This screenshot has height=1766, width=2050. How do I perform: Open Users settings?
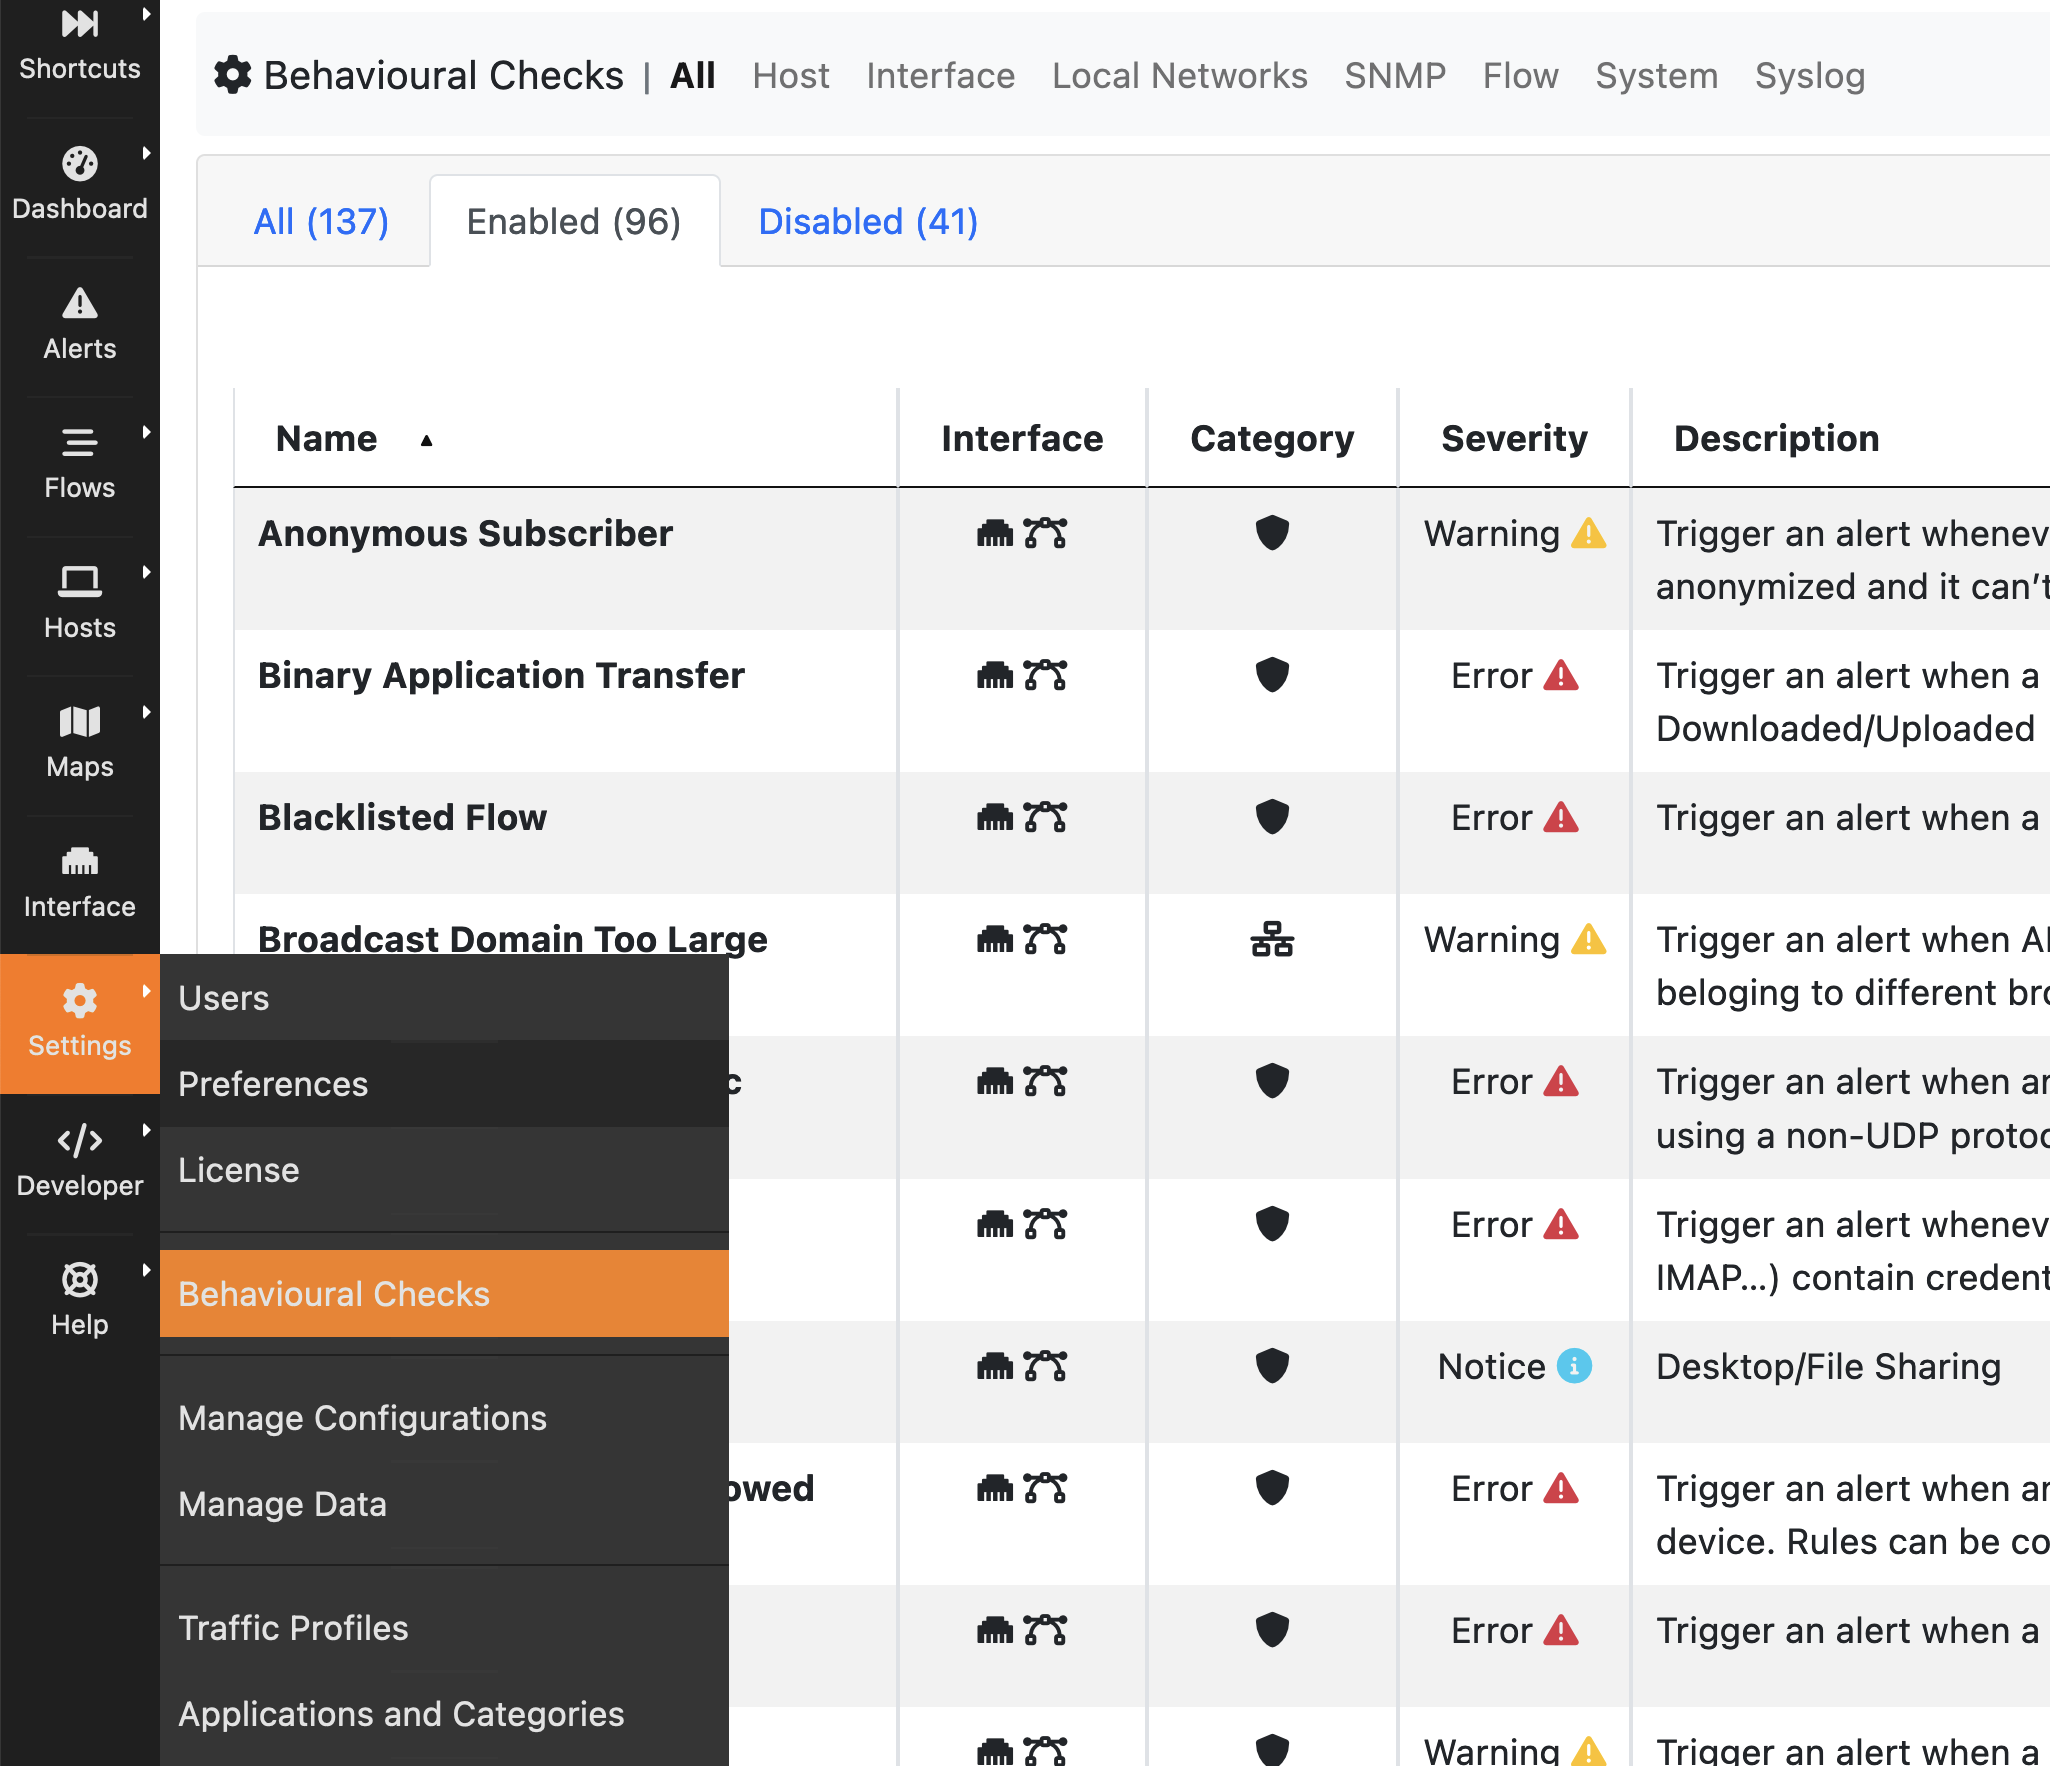pyautogui.click(x=223, y=997)
